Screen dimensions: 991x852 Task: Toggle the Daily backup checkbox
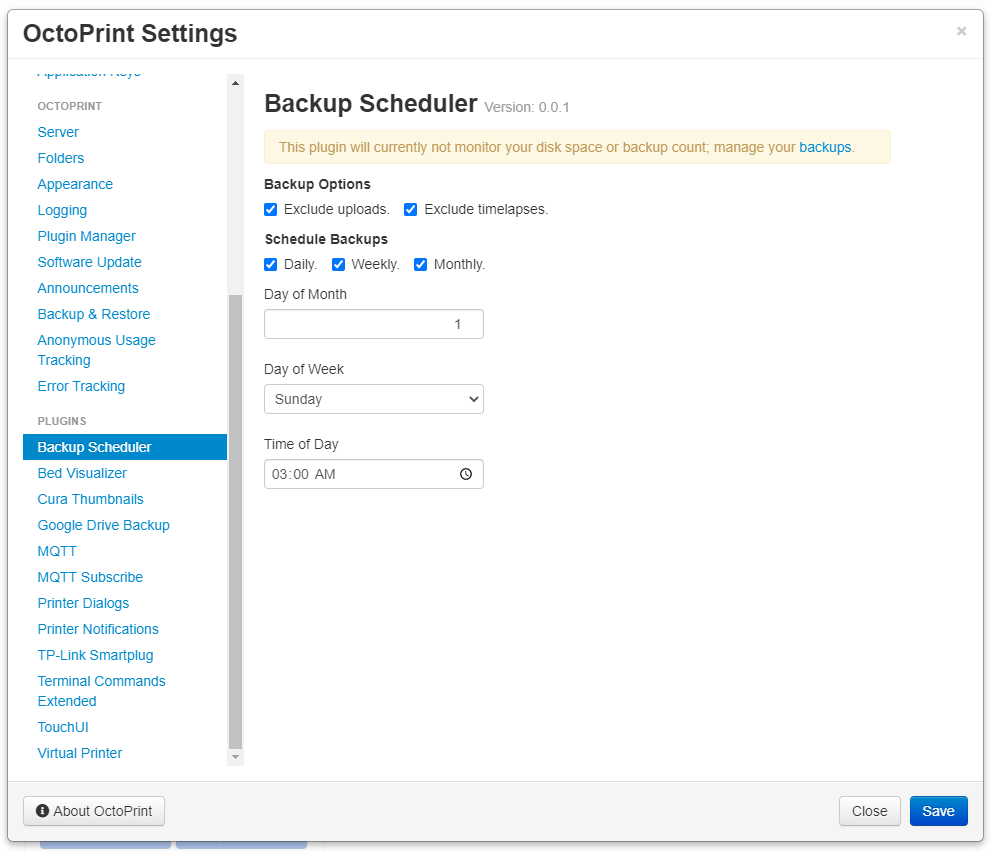click(x=270, y=264)
